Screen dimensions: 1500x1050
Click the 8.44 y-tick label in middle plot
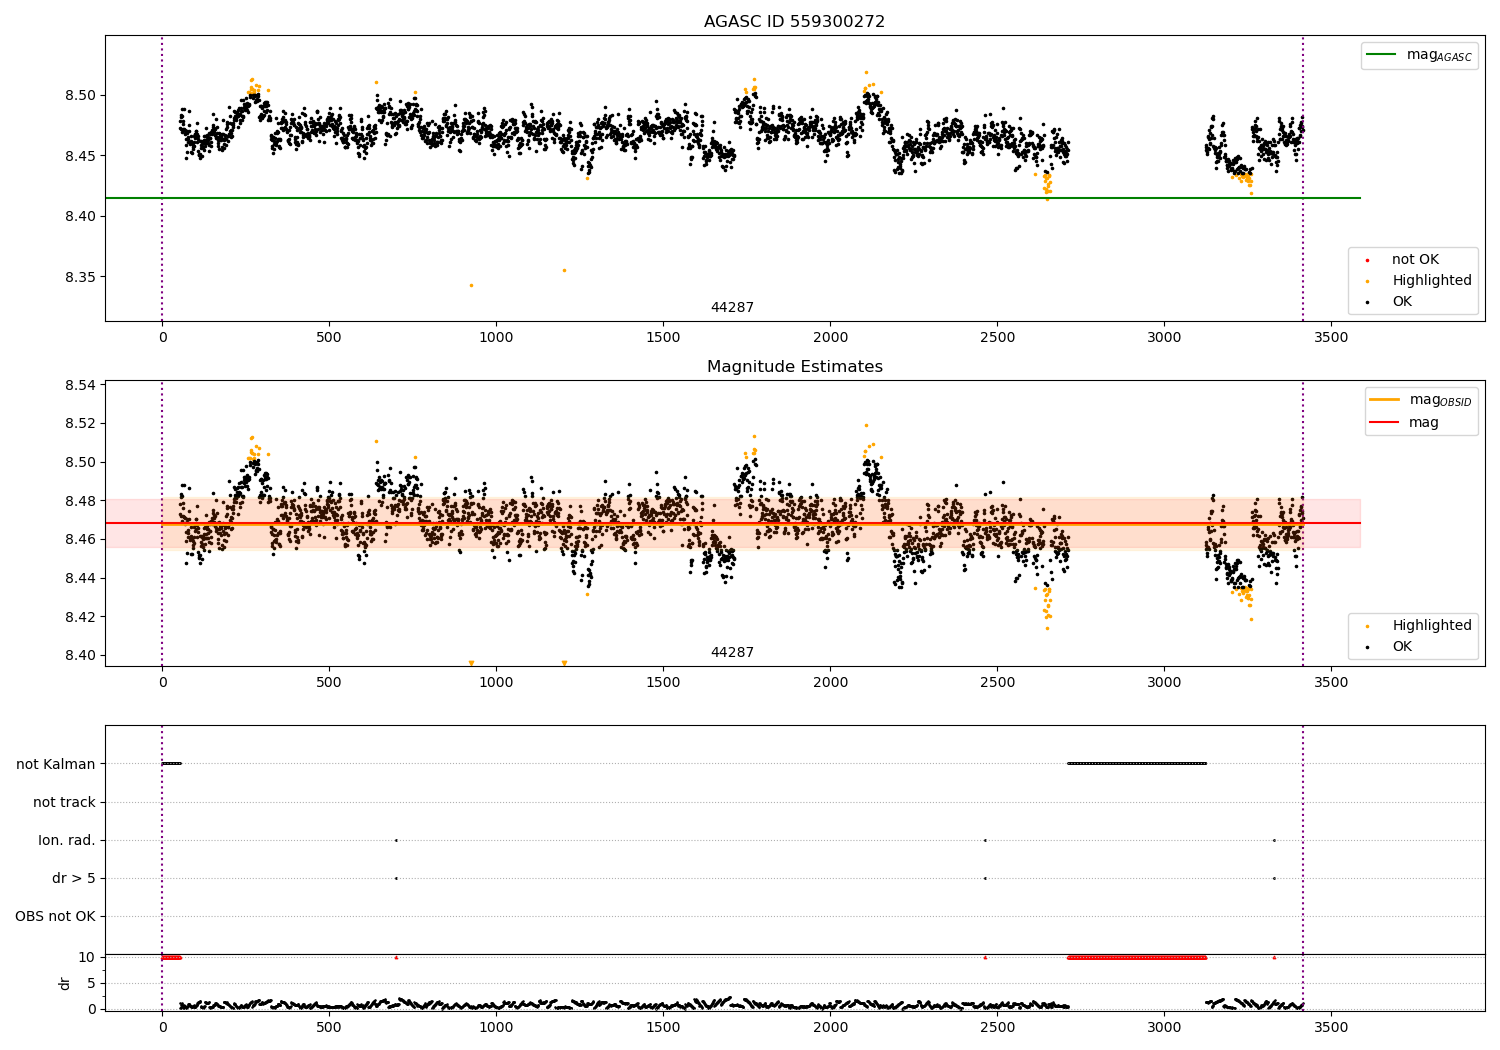click(79, 578)
